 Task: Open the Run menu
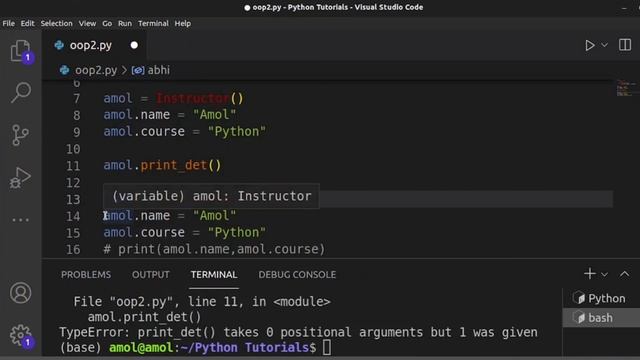(x=125, y=23)
